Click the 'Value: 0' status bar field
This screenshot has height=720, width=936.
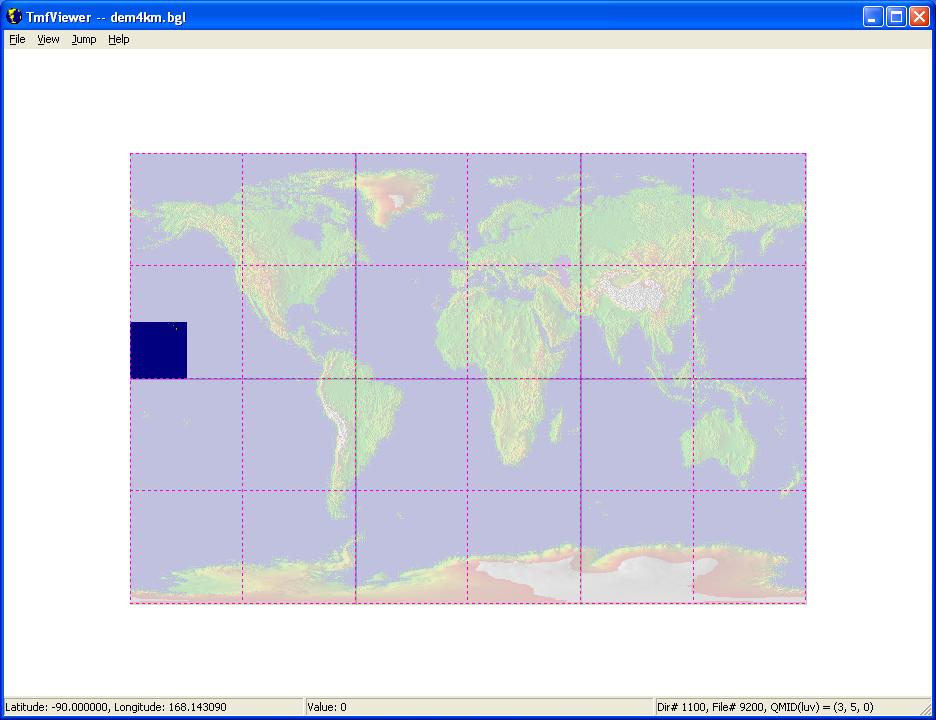479,707
